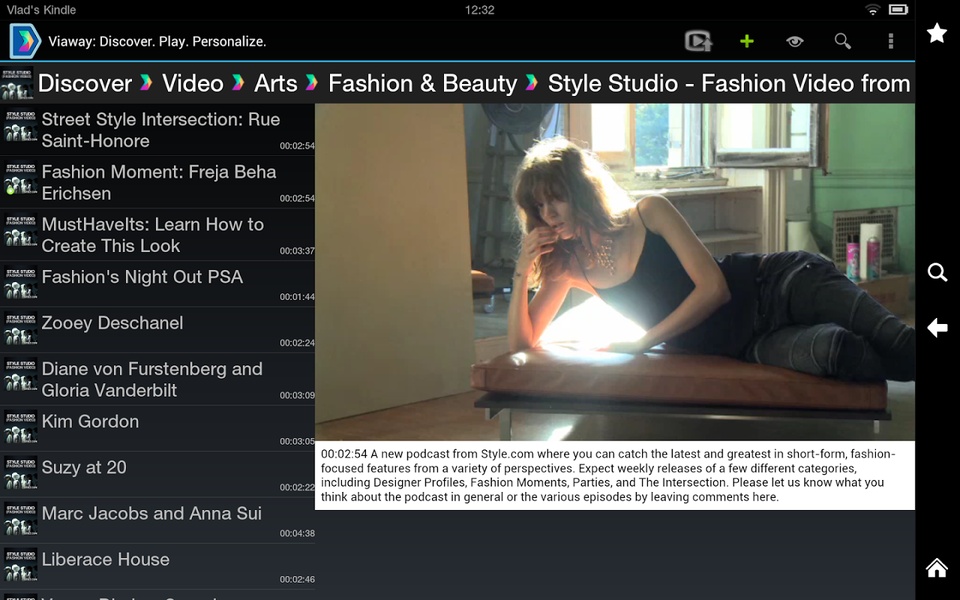The image size is (960, 600).
Task: Tap the Fashion's Night Out PSA thumbnail
Action: 20,283
